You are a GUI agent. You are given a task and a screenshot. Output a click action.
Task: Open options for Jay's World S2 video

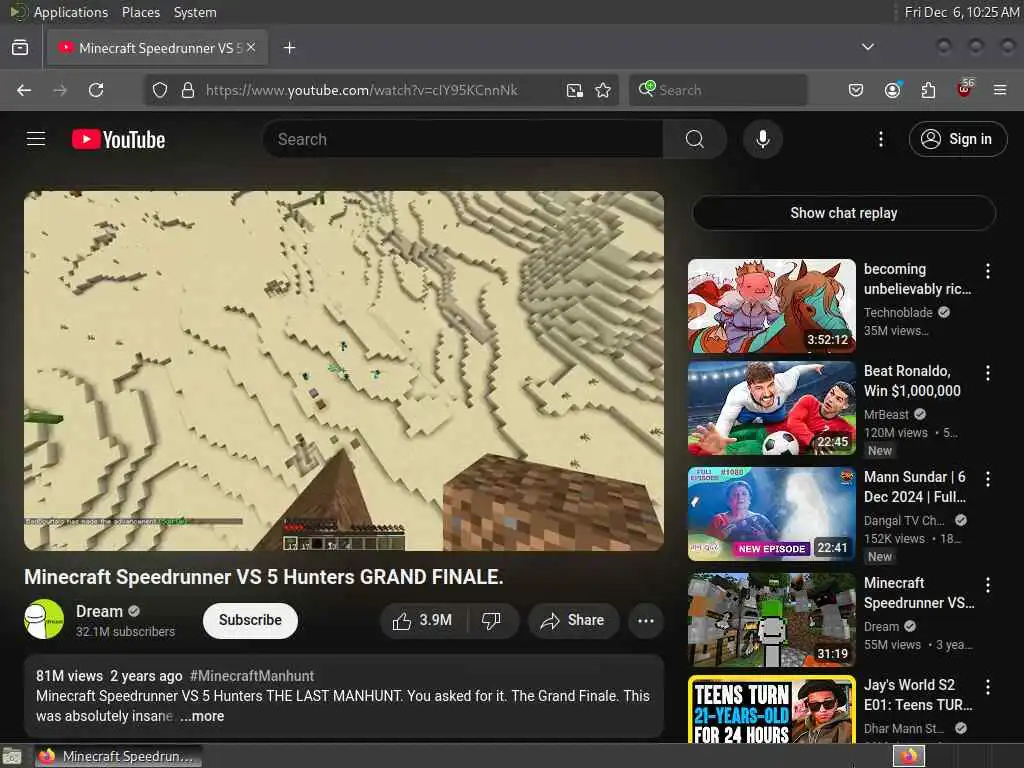(x=987, y=687)
